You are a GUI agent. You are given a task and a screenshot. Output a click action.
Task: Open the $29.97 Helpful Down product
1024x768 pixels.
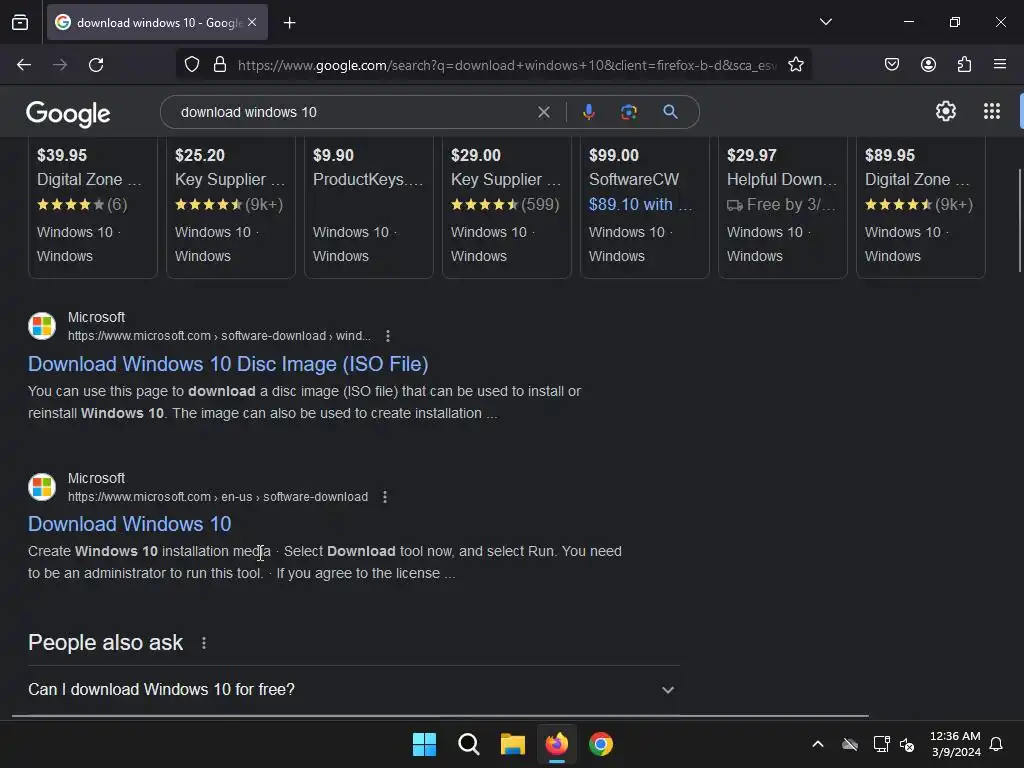tap(783, 206)
